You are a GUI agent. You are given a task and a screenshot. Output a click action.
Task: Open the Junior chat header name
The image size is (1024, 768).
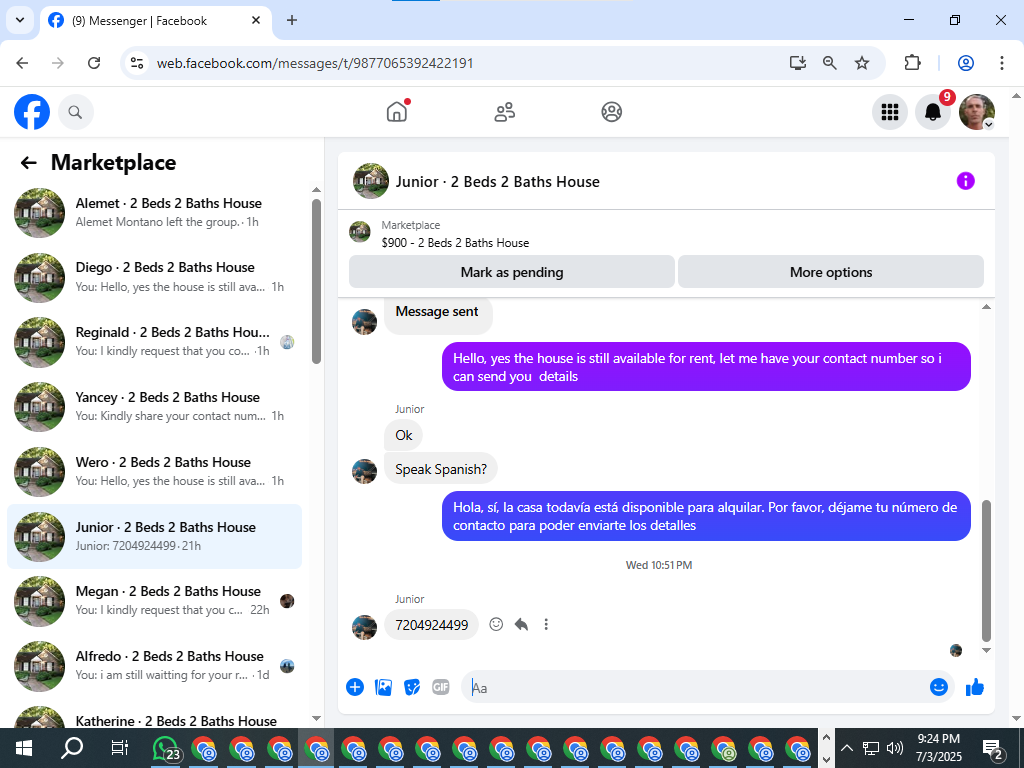pyautogui.click(x=497, y=182)
